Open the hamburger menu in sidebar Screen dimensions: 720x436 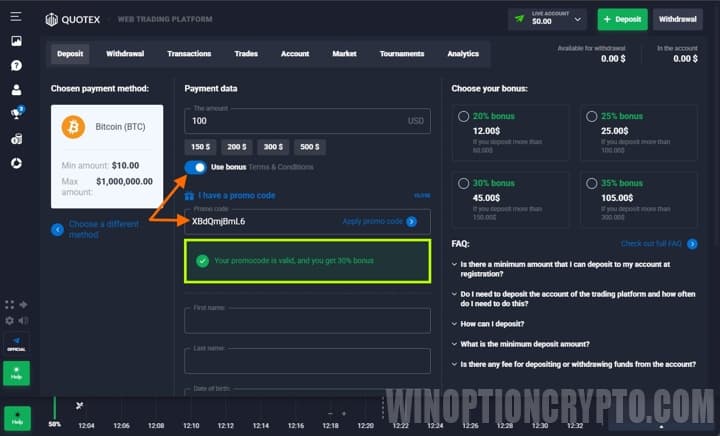pos(16,17)
